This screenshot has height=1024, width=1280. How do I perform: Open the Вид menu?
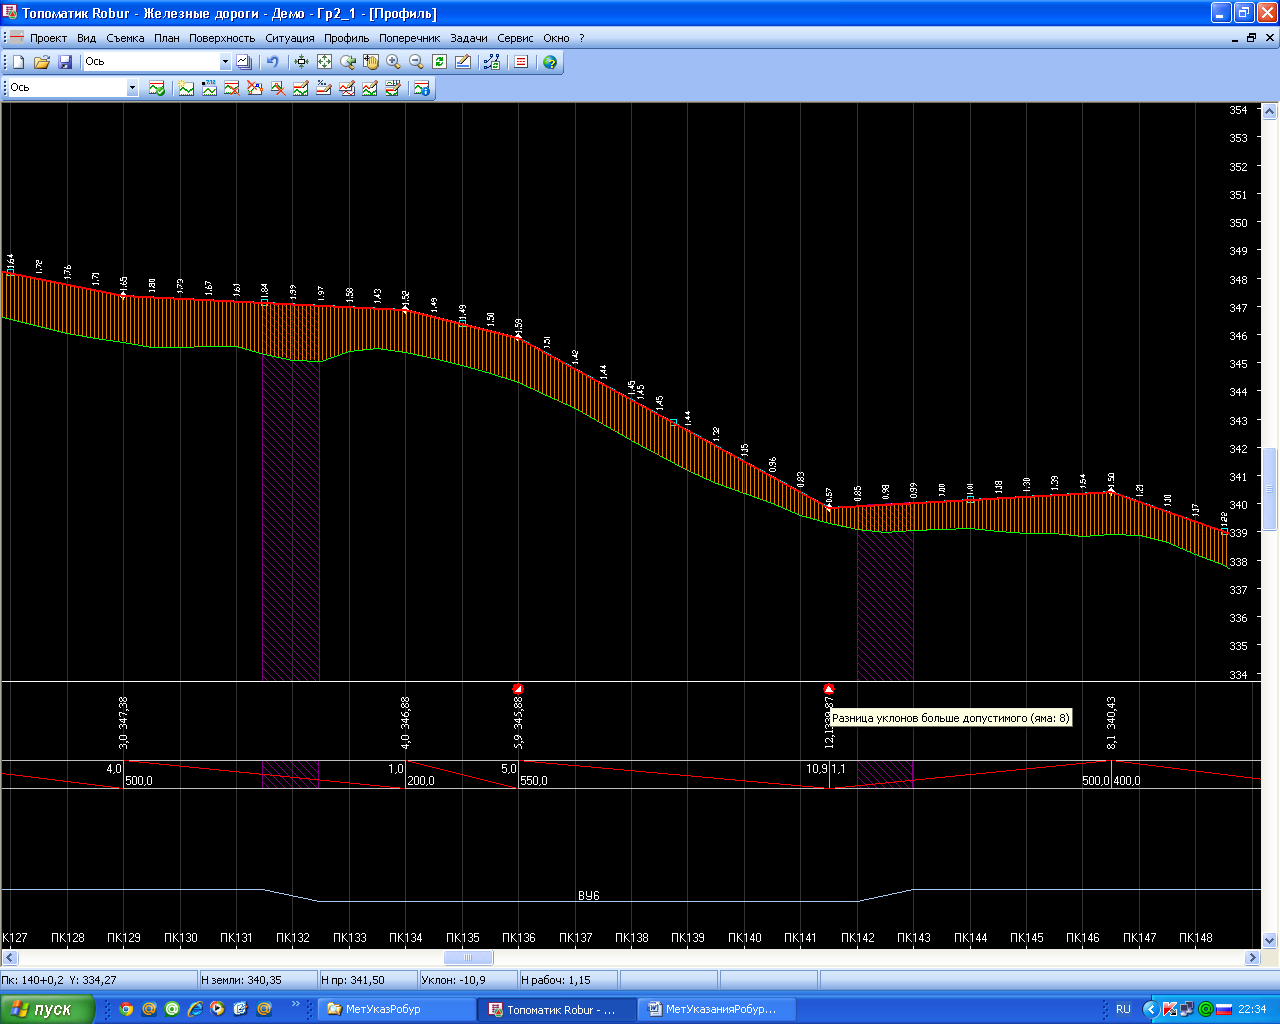87,38
